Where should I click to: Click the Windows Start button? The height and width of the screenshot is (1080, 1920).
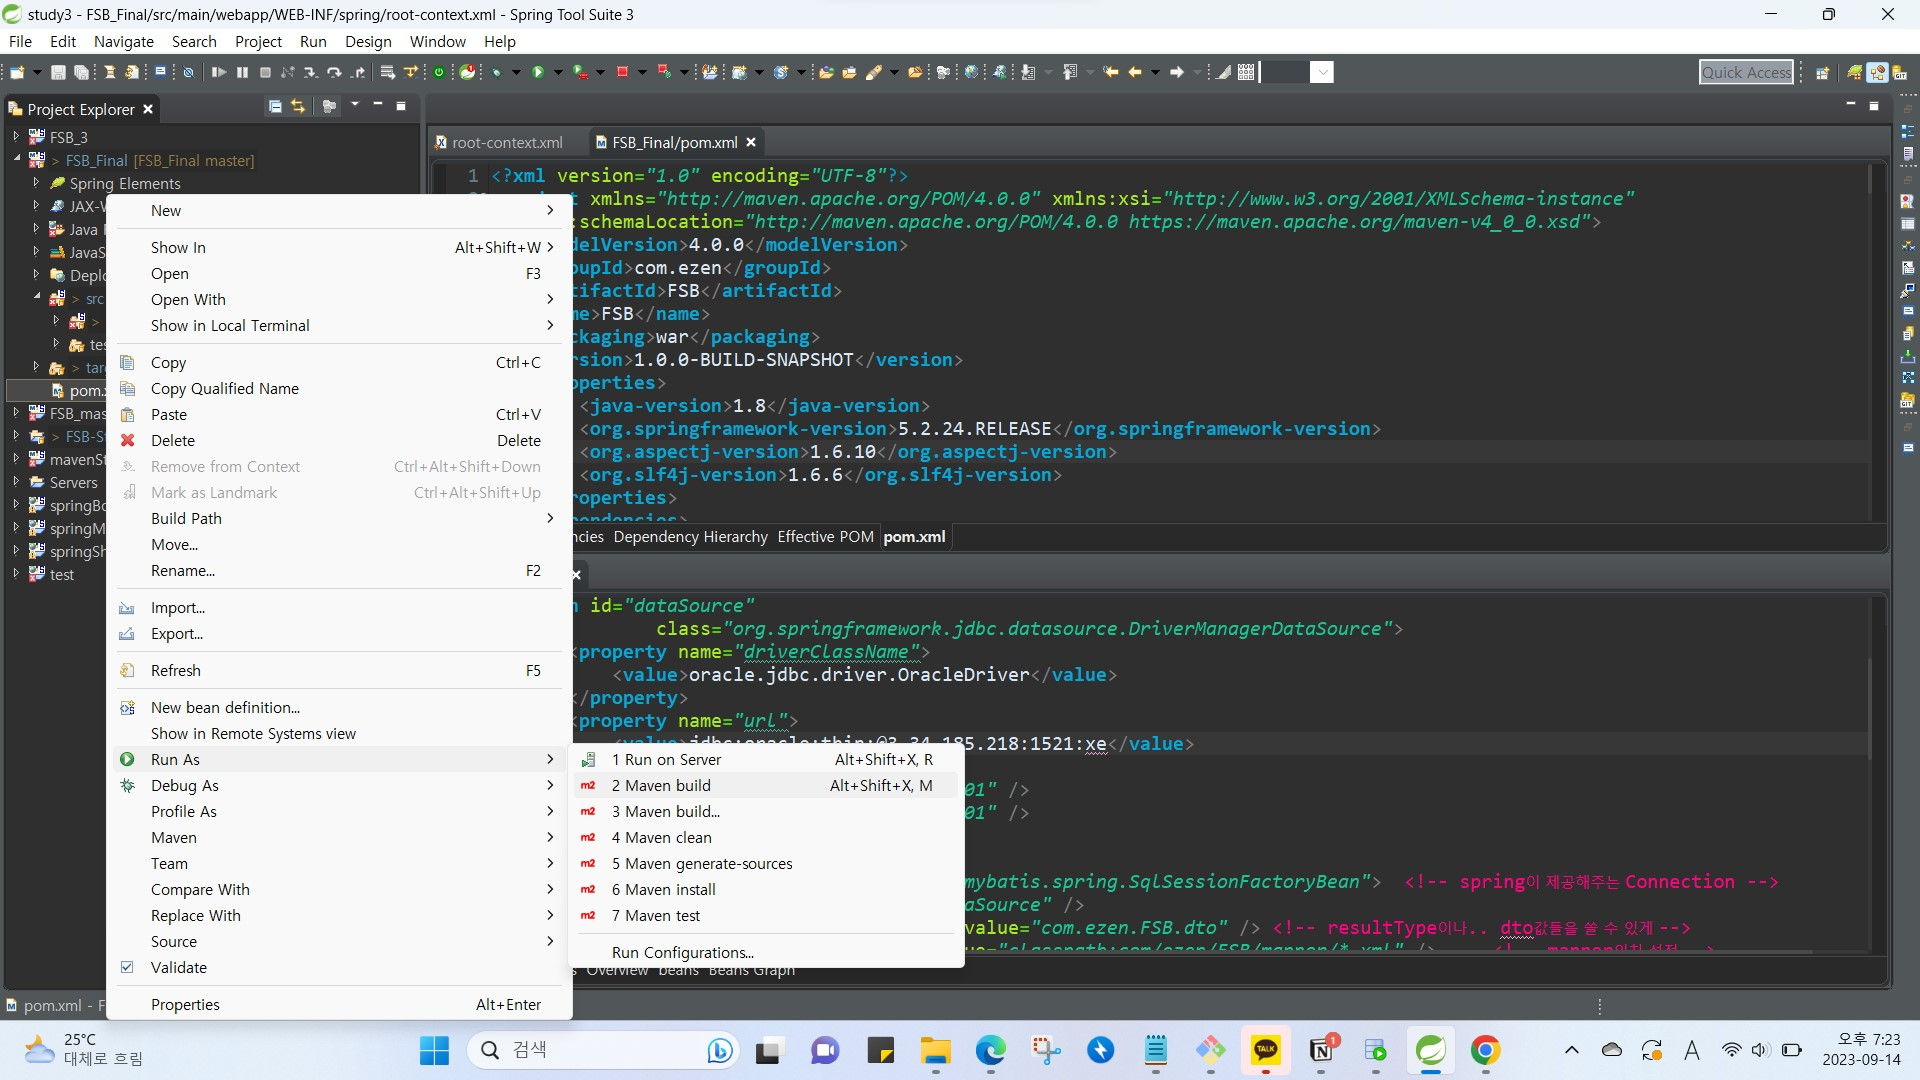pos(434,1050)
